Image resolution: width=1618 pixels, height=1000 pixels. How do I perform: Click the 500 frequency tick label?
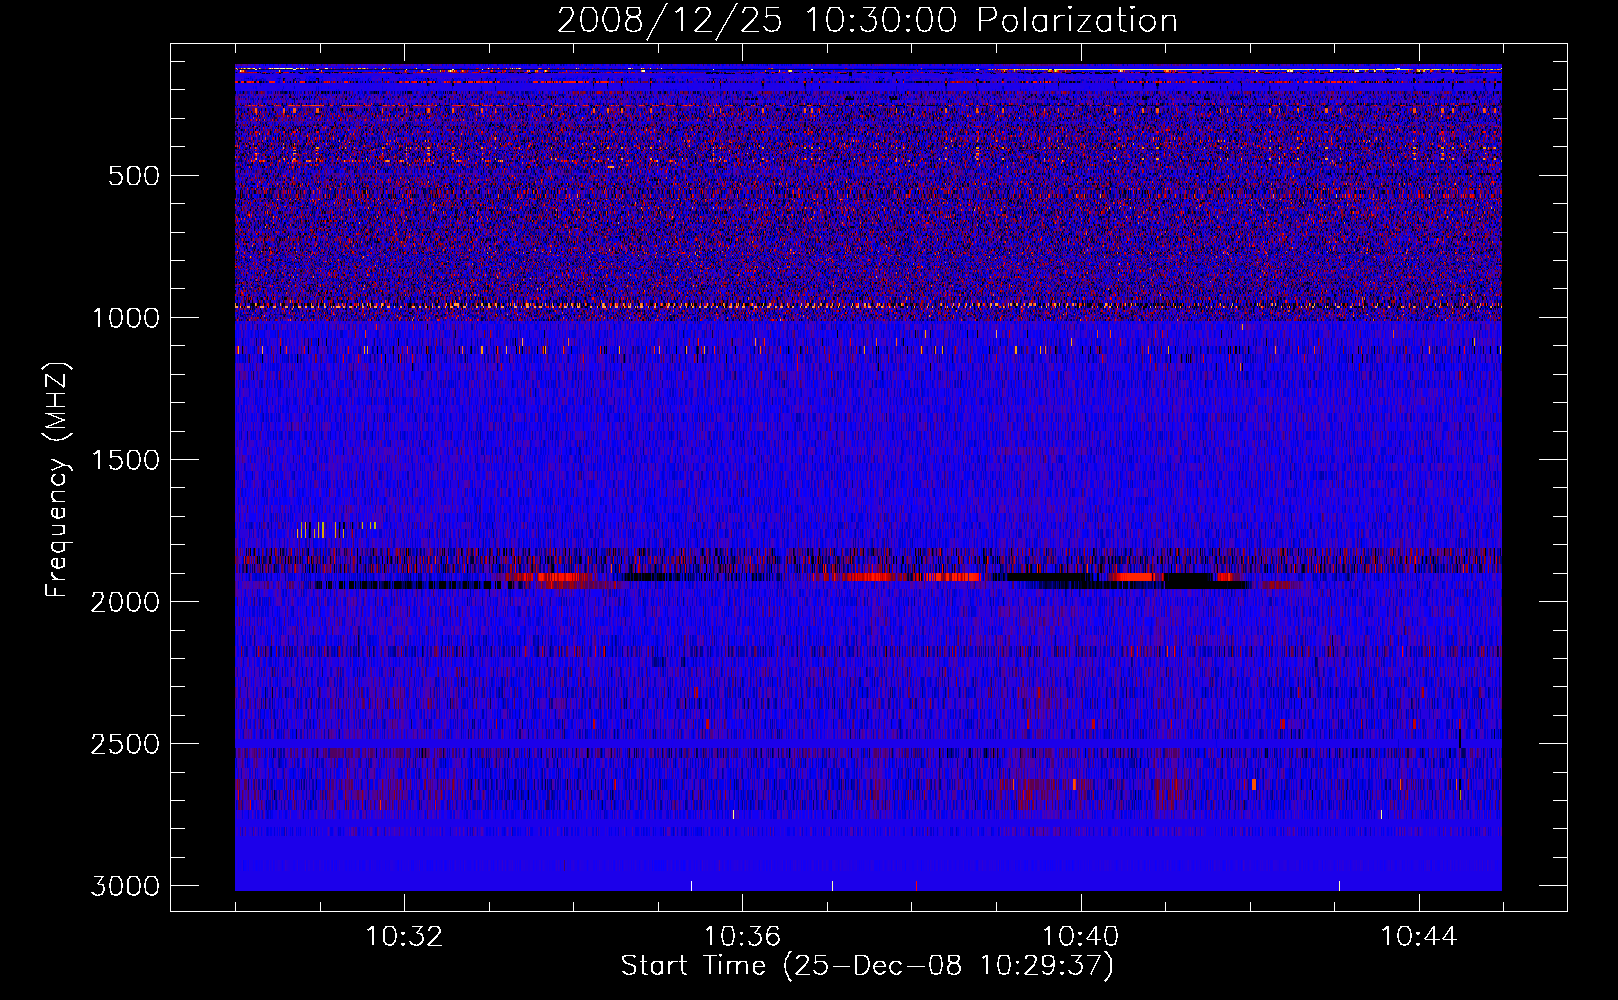134,176
